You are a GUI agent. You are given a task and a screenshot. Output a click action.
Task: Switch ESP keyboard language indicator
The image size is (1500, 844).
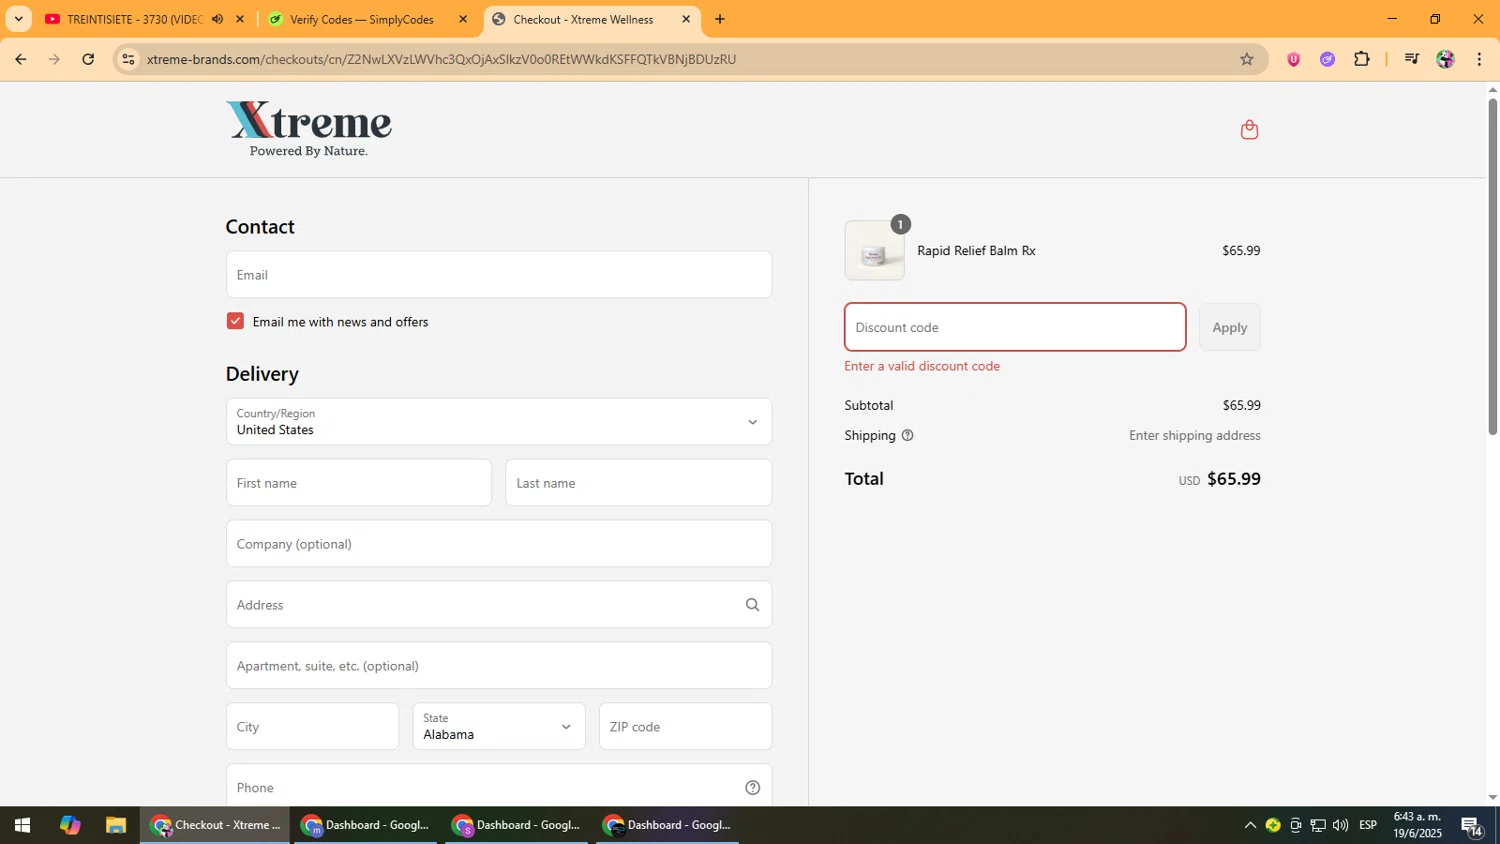coord(1368,825)
